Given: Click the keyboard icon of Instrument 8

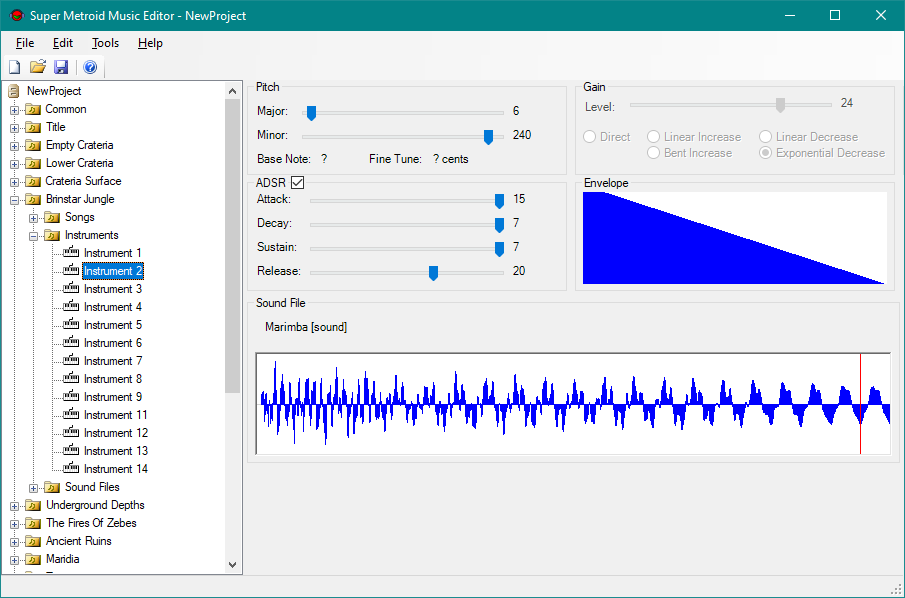Looking at the screenshot, I should point(71,378).
